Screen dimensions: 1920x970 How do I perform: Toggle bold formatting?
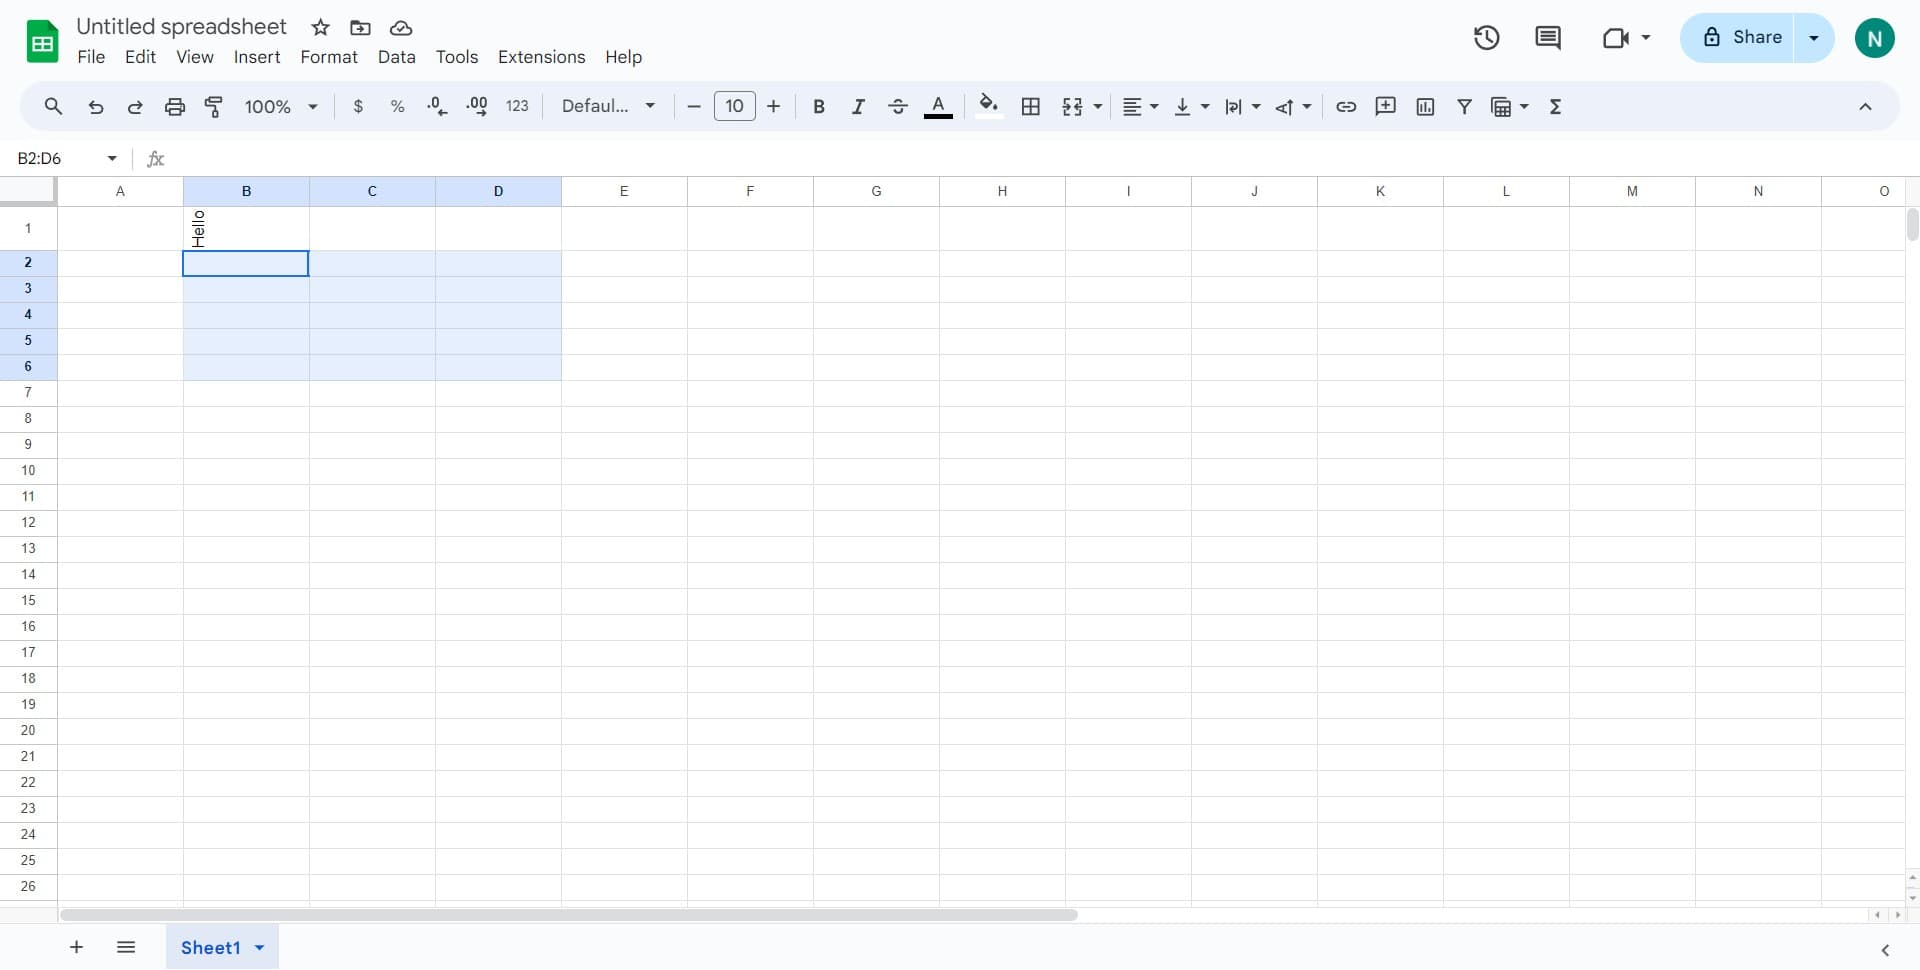point(818,106)
